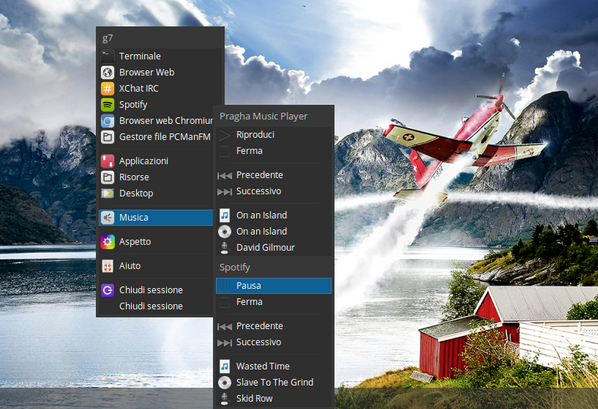Open the Desktop menu entry

point(156,193)
